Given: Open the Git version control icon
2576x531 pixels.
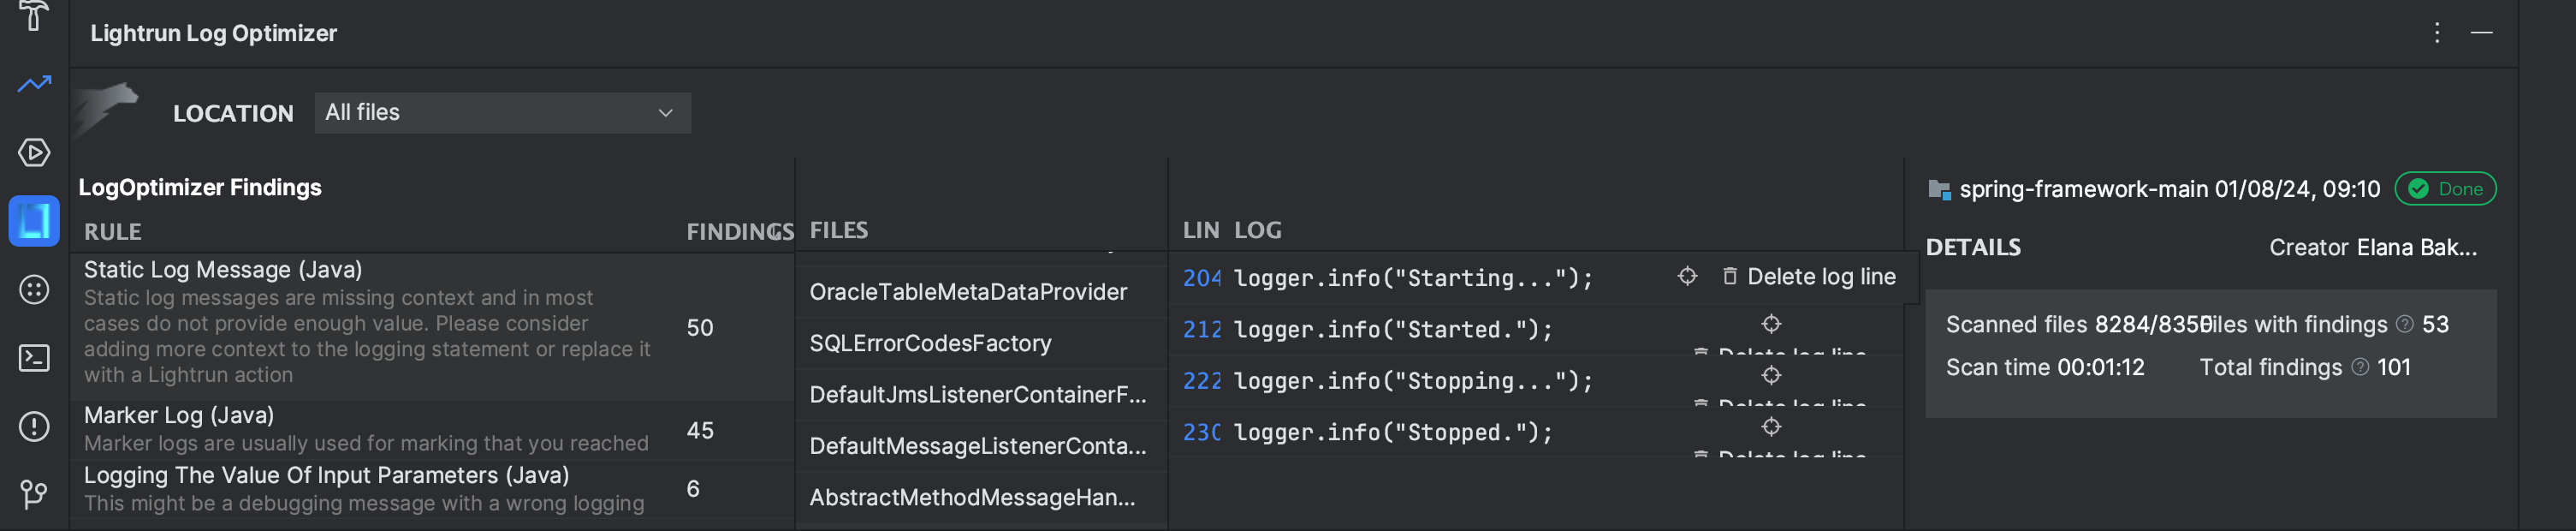Looking at the screenshot, I should click(x=34, y=493).
